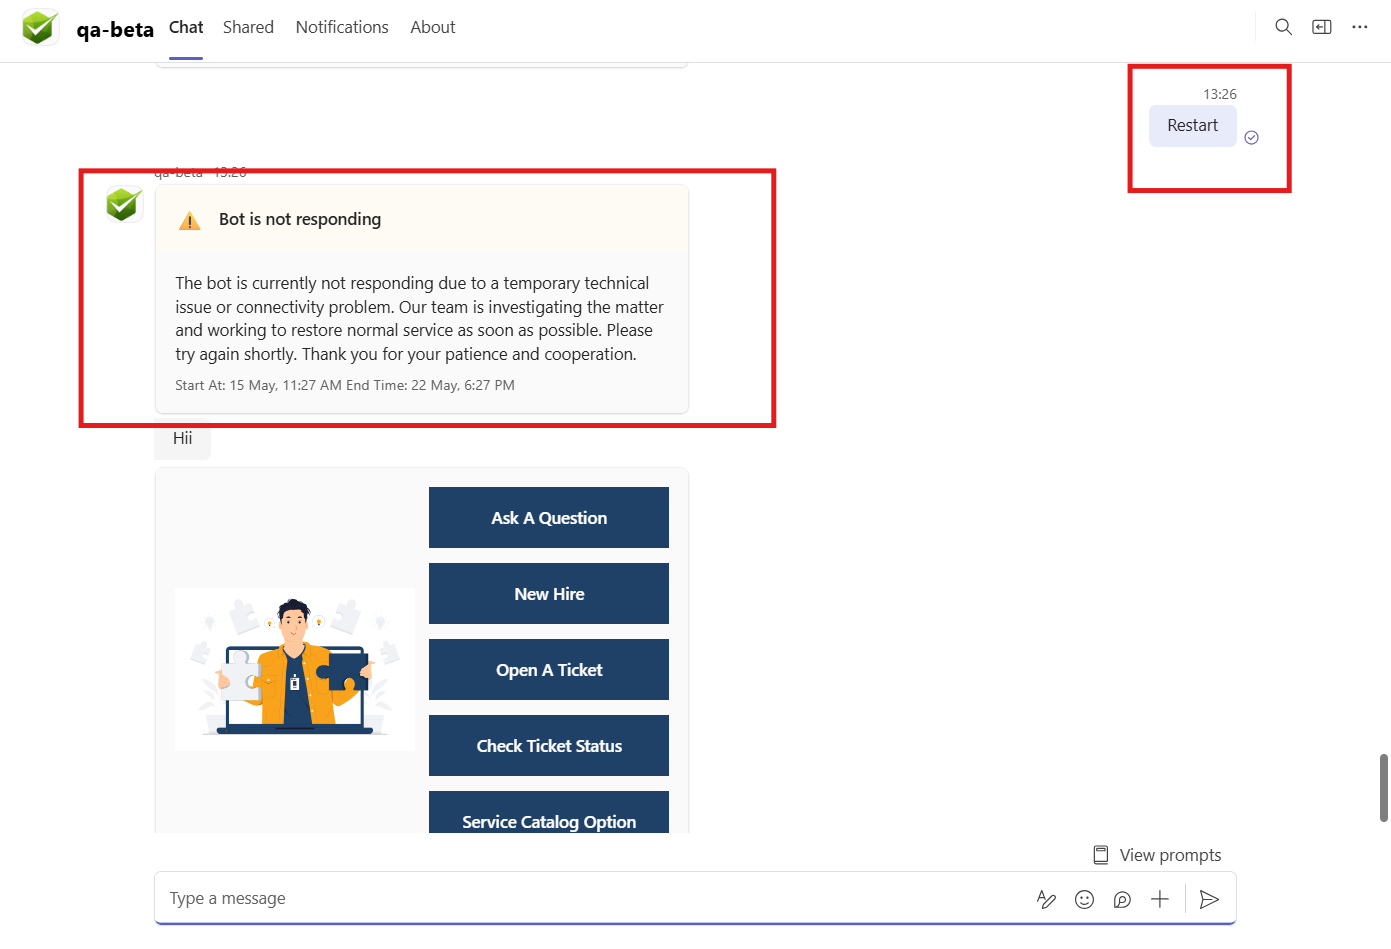Click the qa-beta title text
The image size is (1391, 949).
coord(115,29)
